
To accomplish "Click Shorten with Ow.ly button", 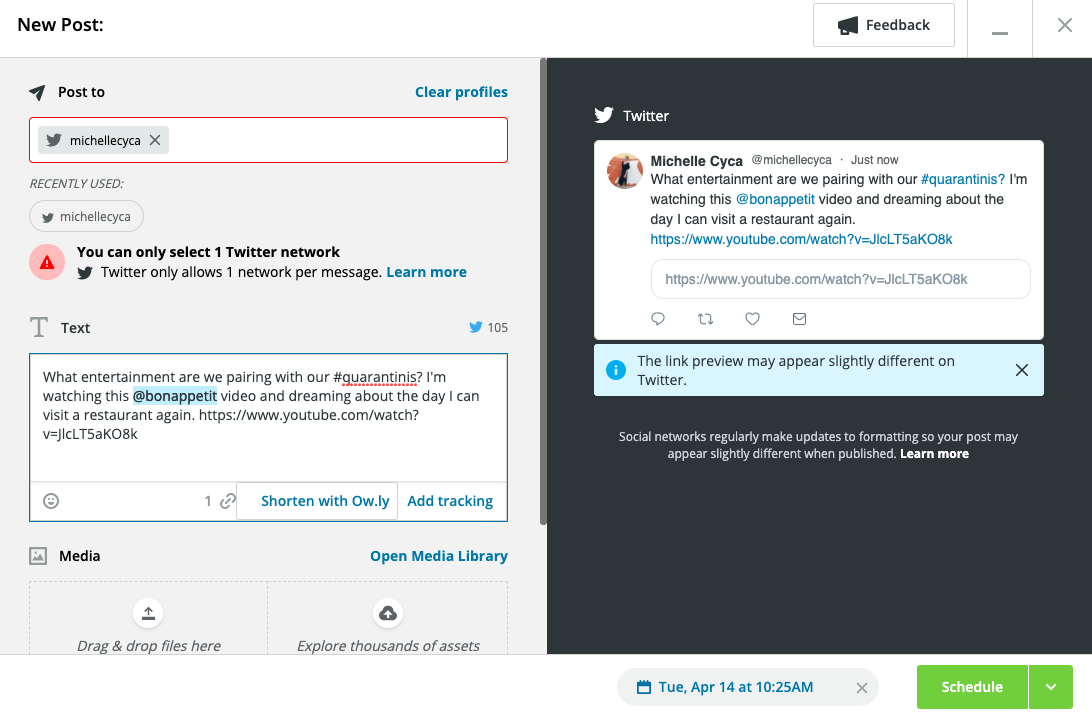I will (324, 501).
